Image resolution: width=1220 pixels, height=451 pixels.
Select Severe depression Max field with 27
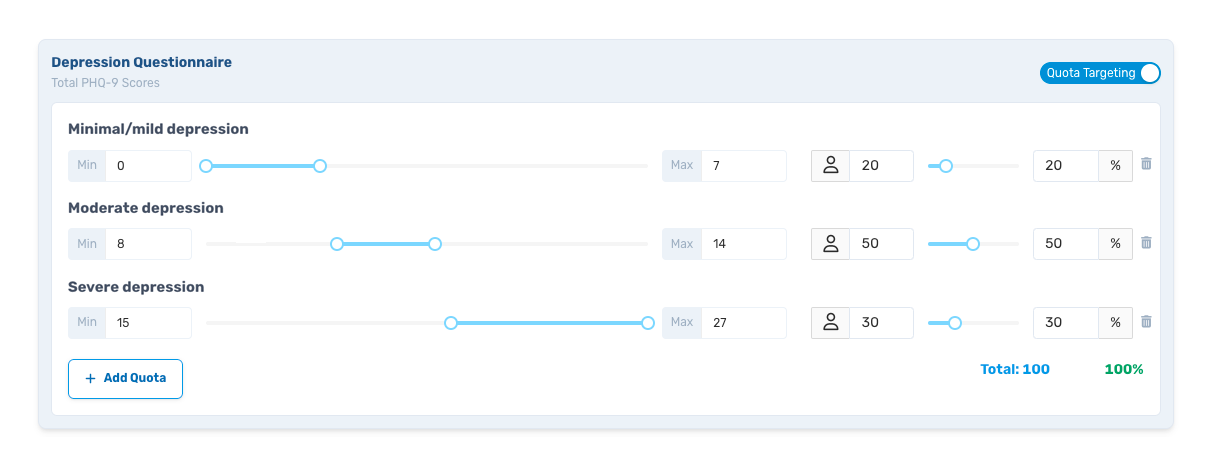[x=743, y=322]
